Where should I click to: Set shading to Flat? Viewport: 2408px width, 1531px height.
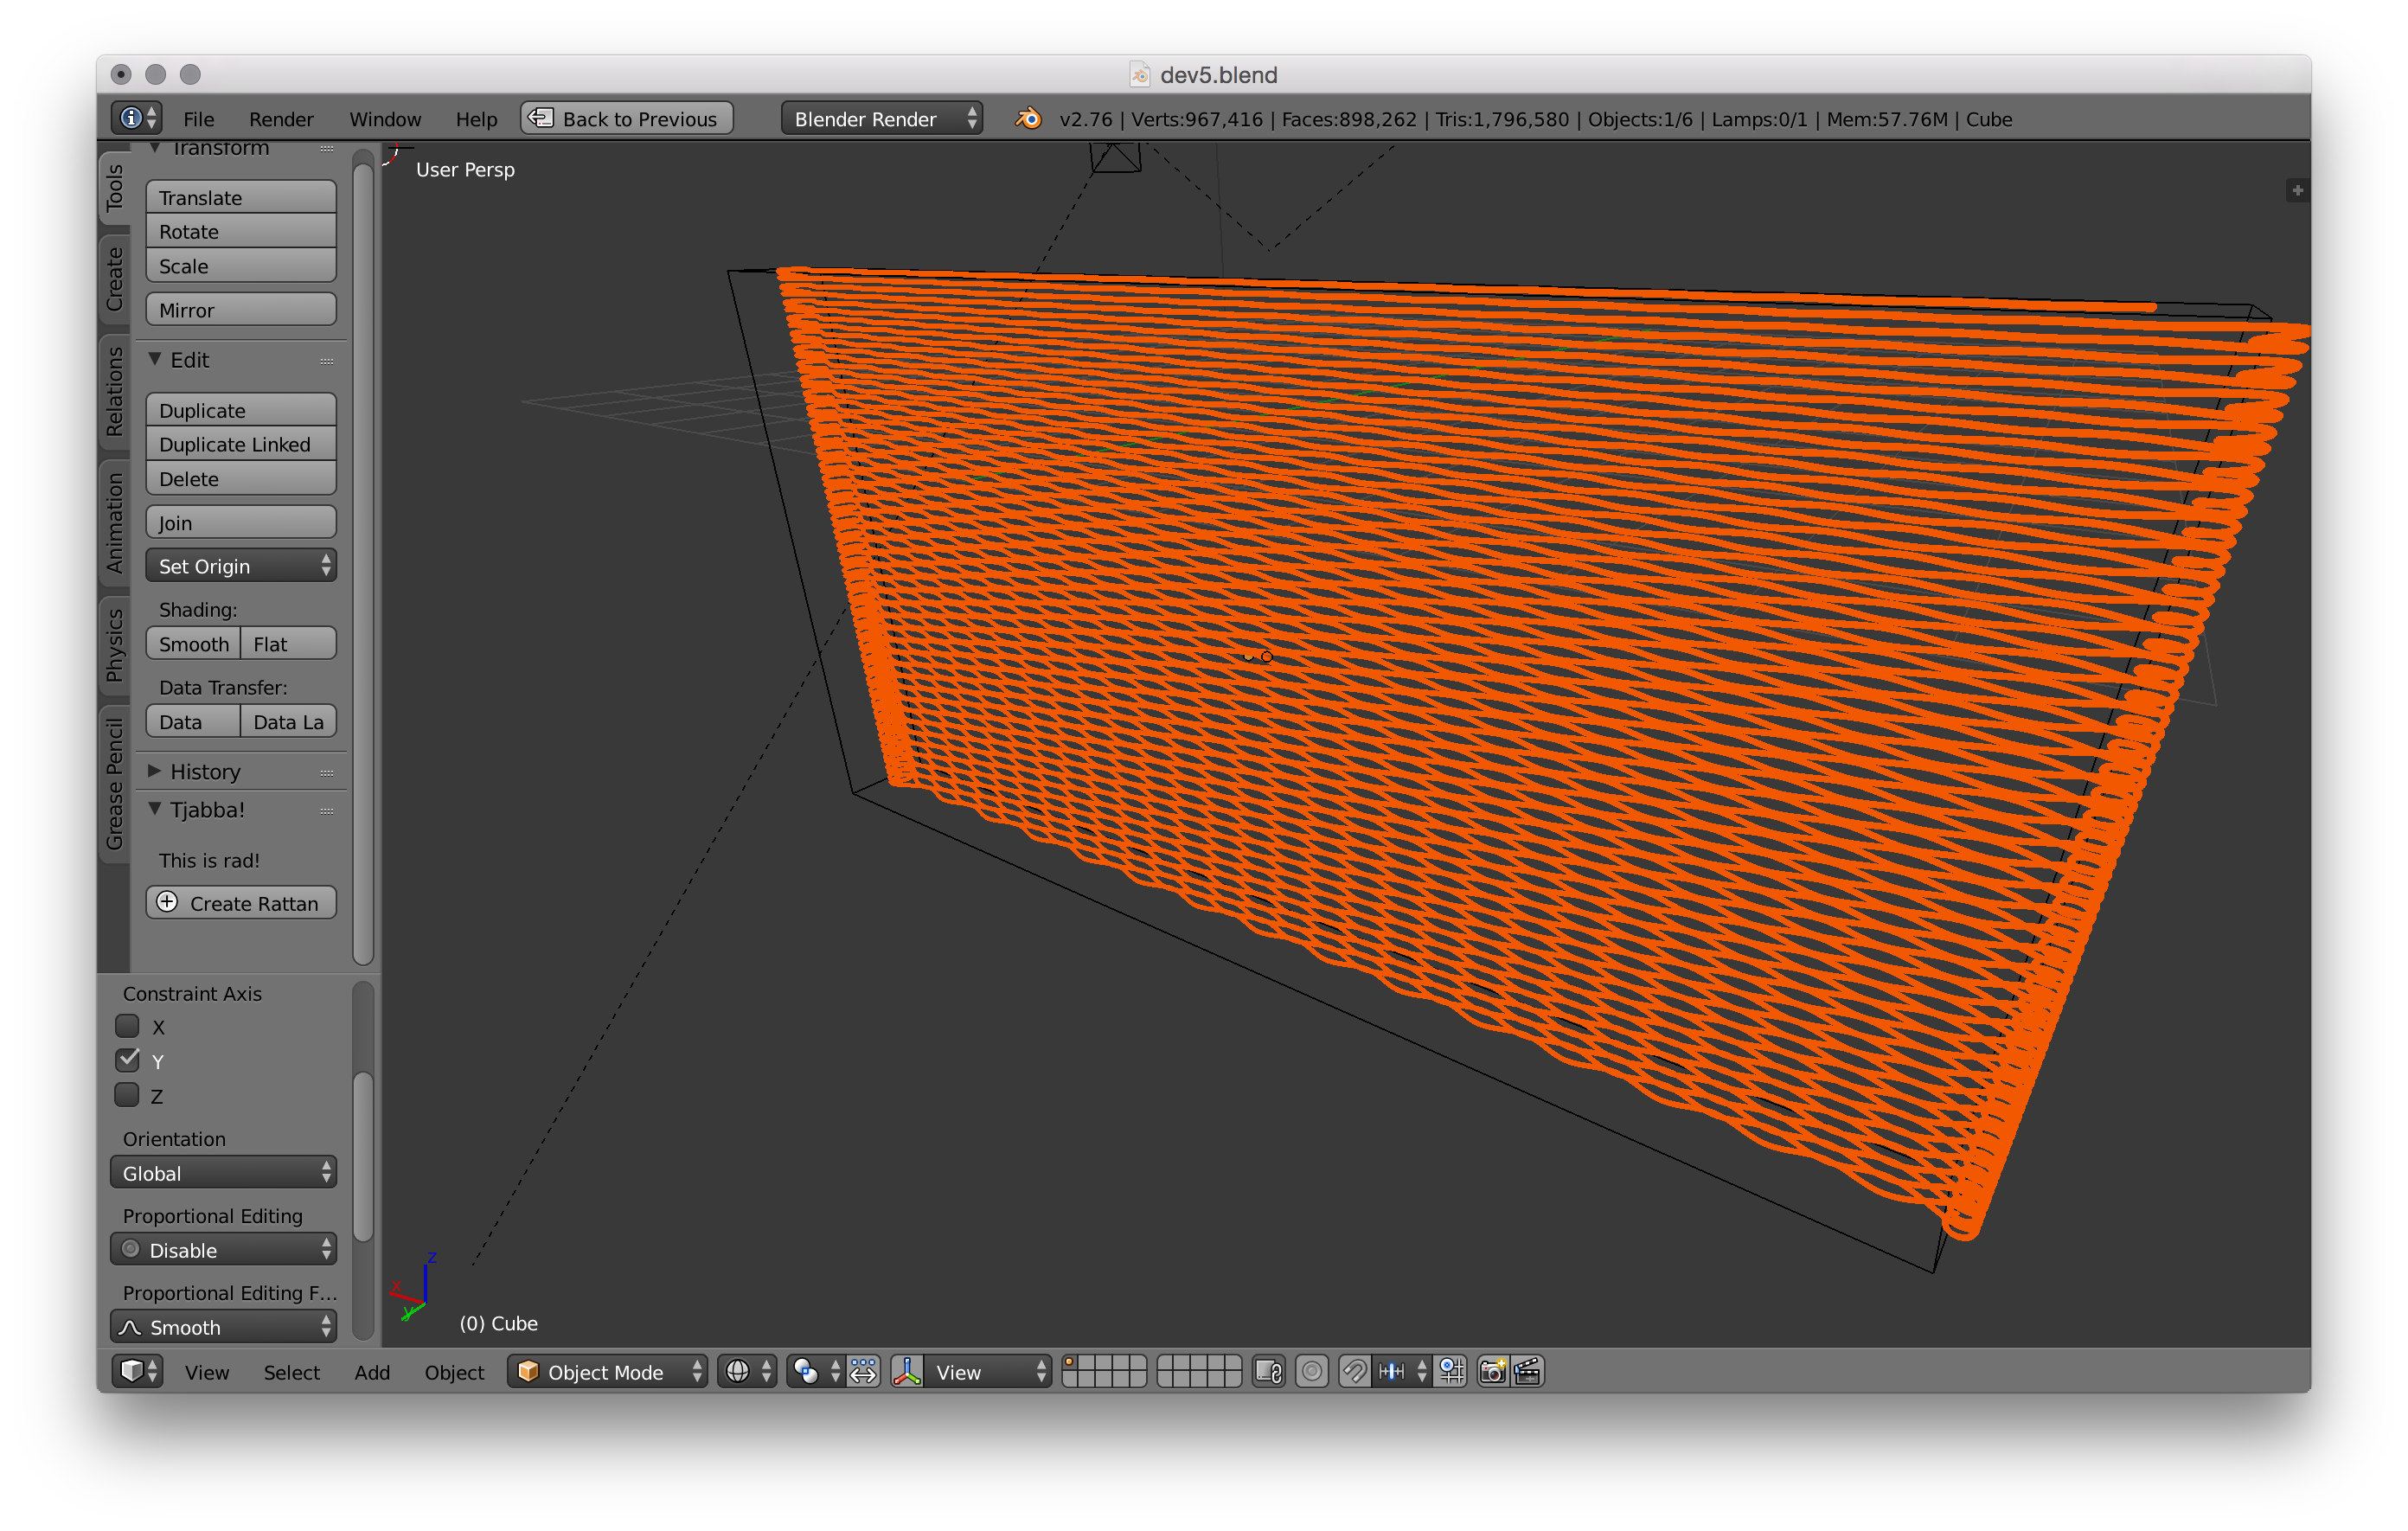point(288,643)
